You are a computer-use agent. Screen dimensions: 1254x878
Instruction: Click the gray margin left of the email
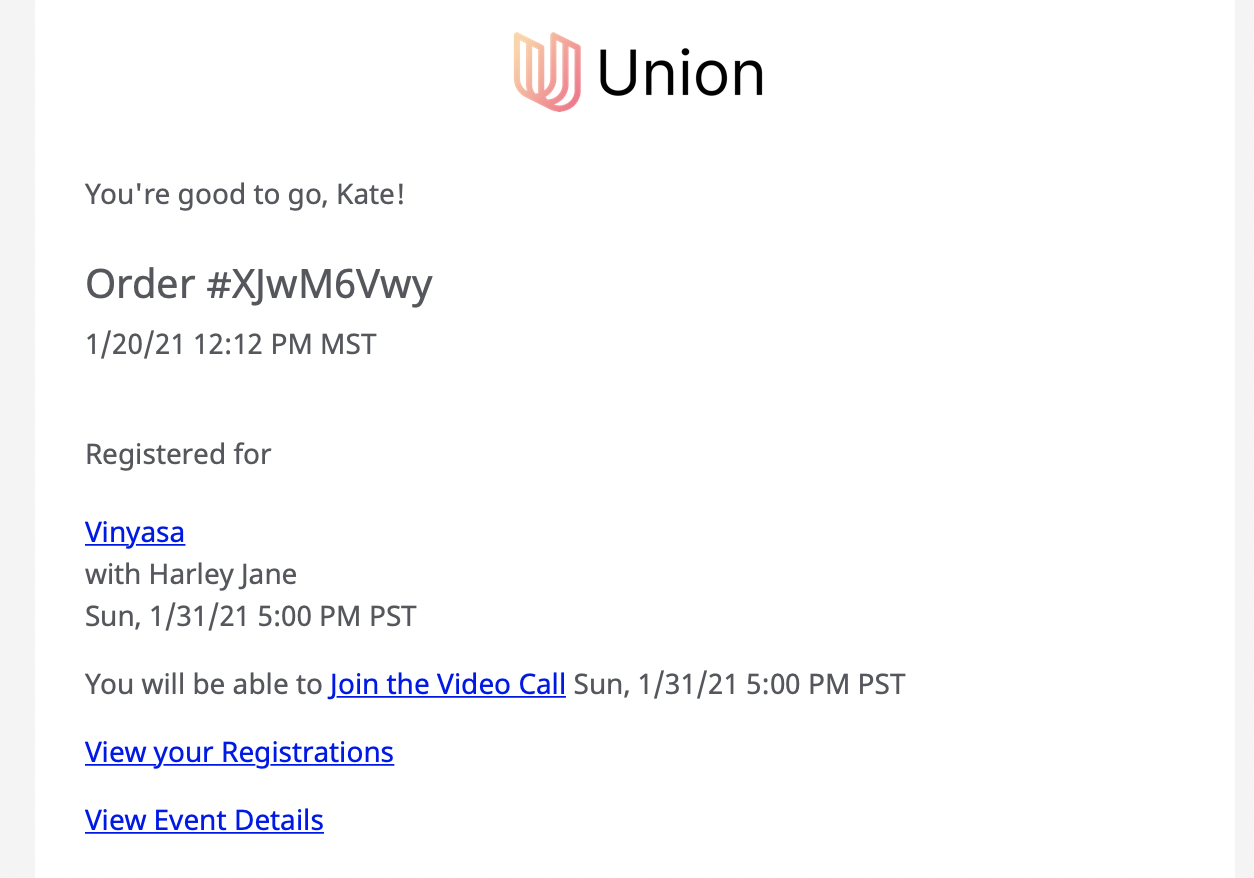coord(17,439)
